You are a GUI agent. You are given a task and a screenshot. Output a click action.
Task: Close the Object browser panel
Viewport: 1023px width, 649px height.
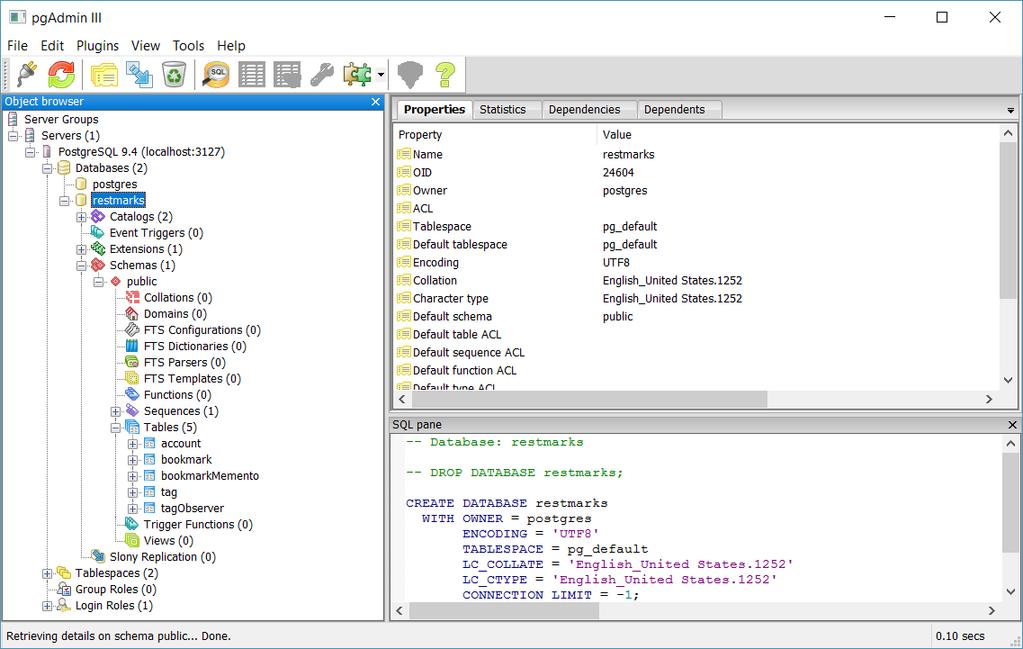tap(375, 102)
